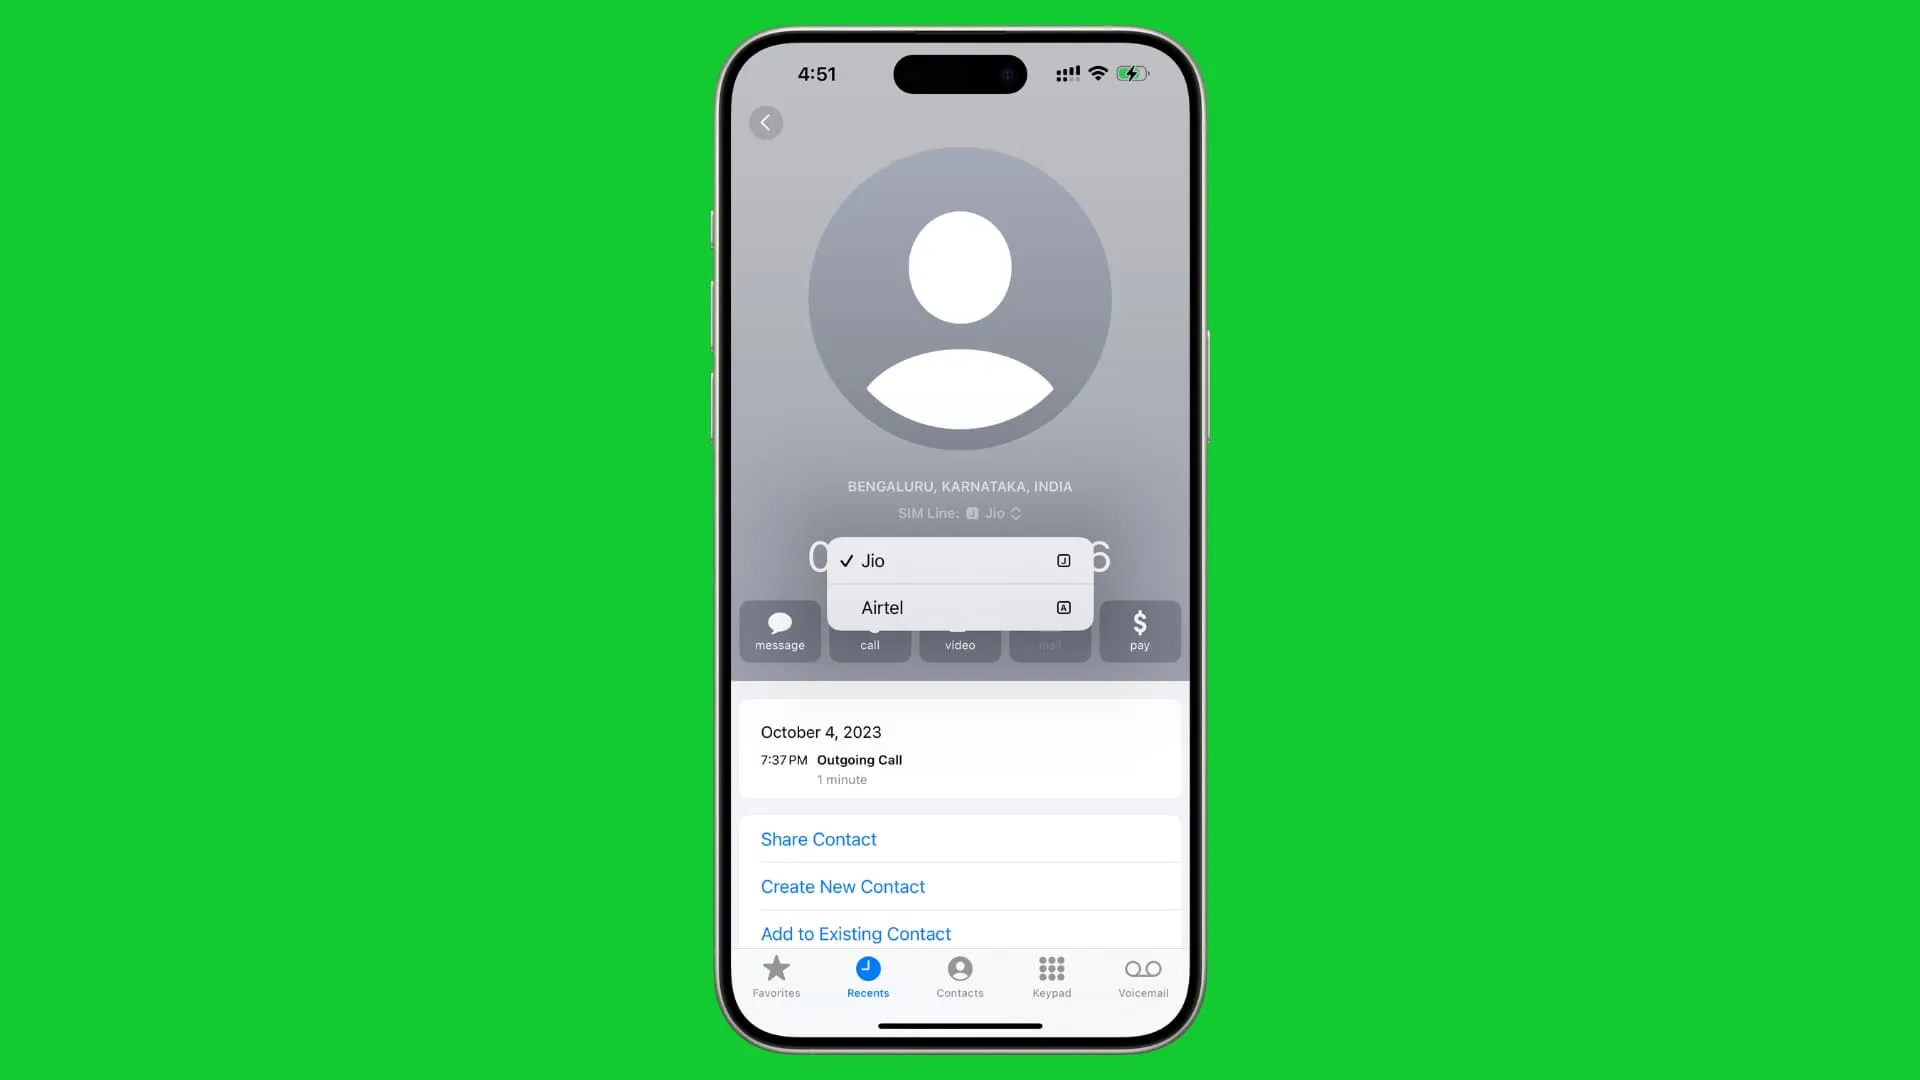Tap October 4 outgoing call entry
This screenshot has height=1080, width=1920.
coord(960,758)
